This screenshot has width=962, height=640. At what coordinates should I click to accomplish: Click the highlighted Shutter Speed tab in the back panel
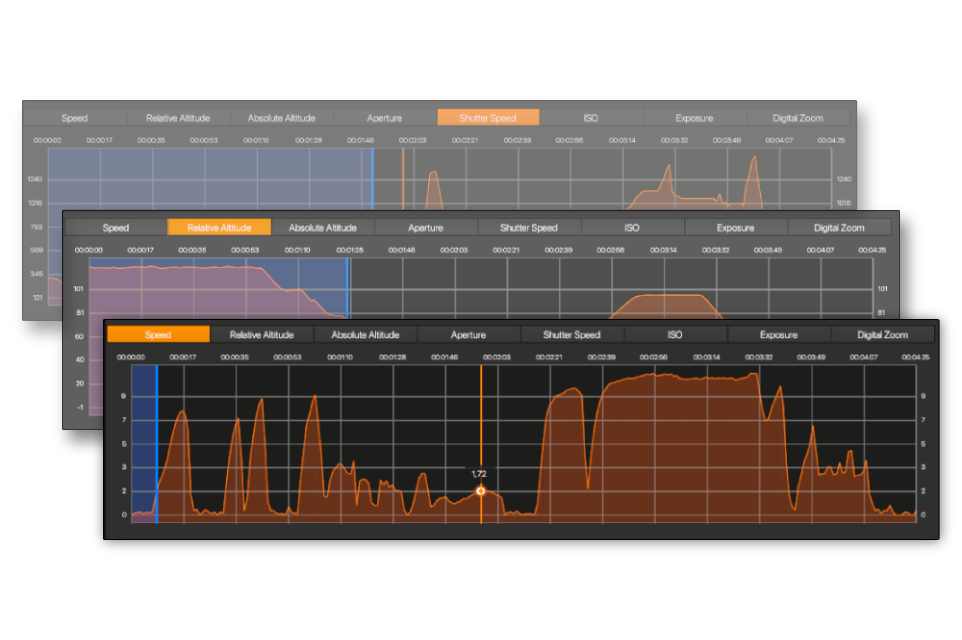click(x=488, y=118)
